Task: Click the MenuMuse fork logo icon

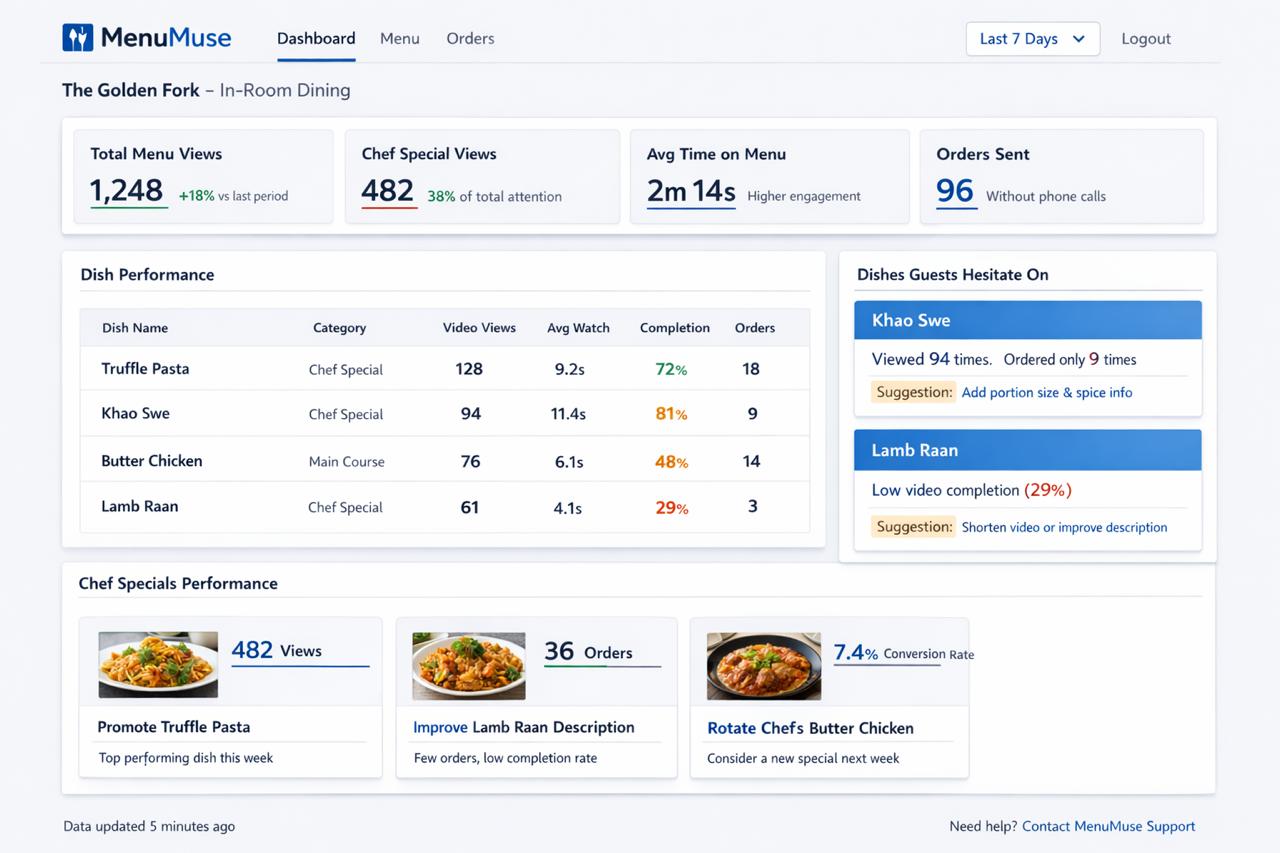Action: coord(77,38)
